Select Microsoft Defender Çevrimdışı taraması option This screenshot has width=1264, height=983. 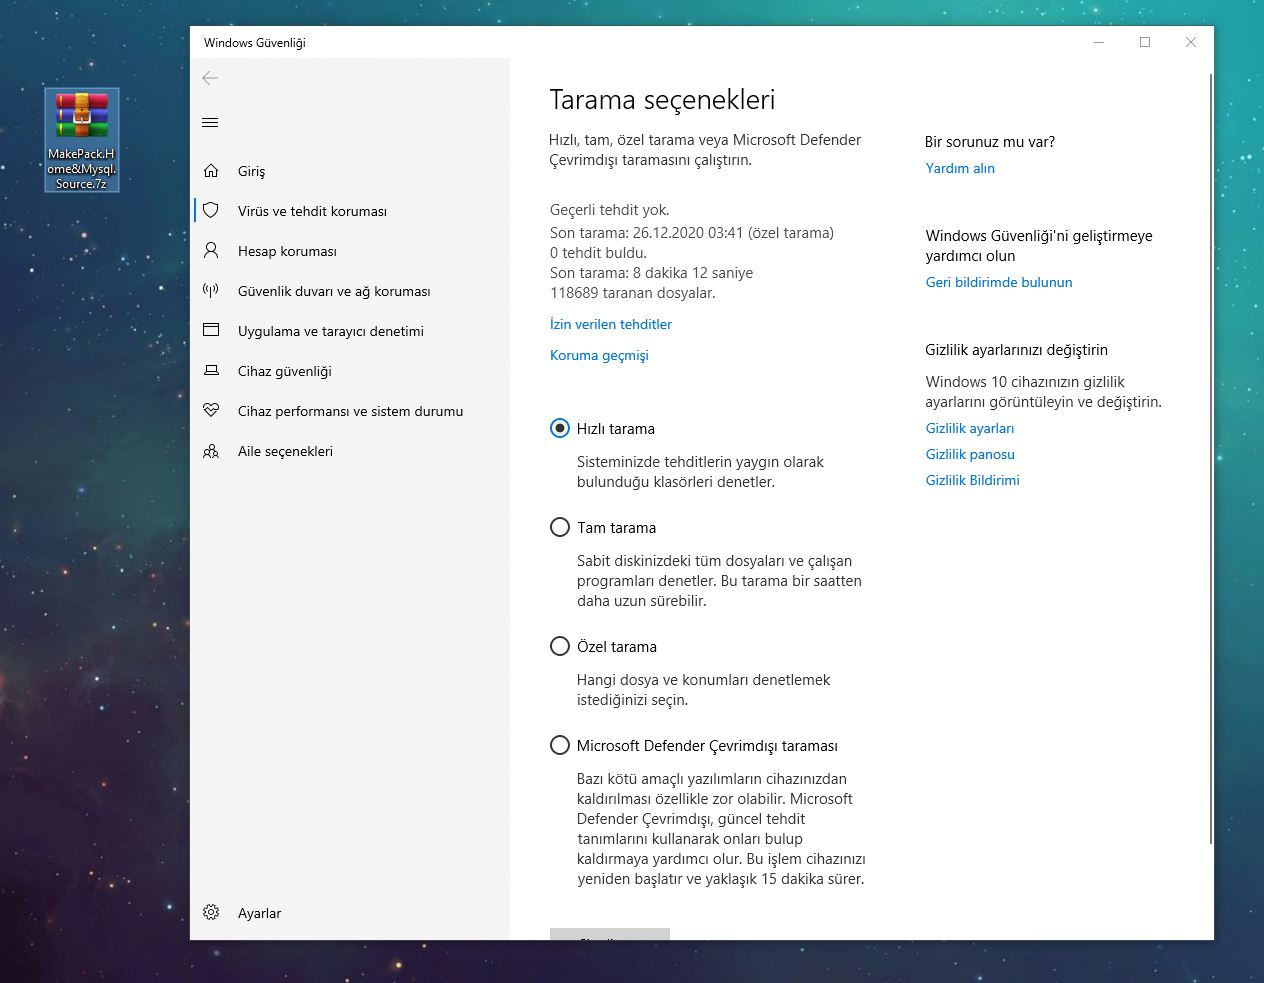coord(560,745)
